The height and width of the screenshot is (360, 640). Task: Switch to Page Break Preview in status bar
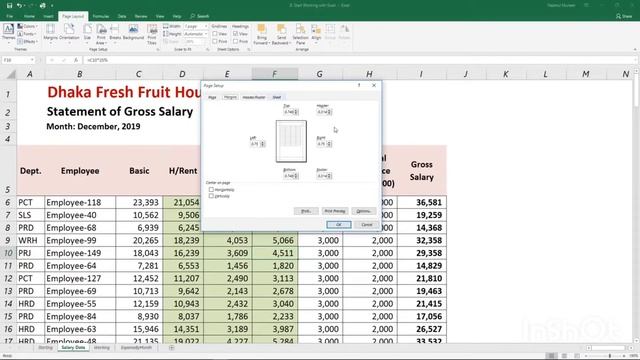577,356
